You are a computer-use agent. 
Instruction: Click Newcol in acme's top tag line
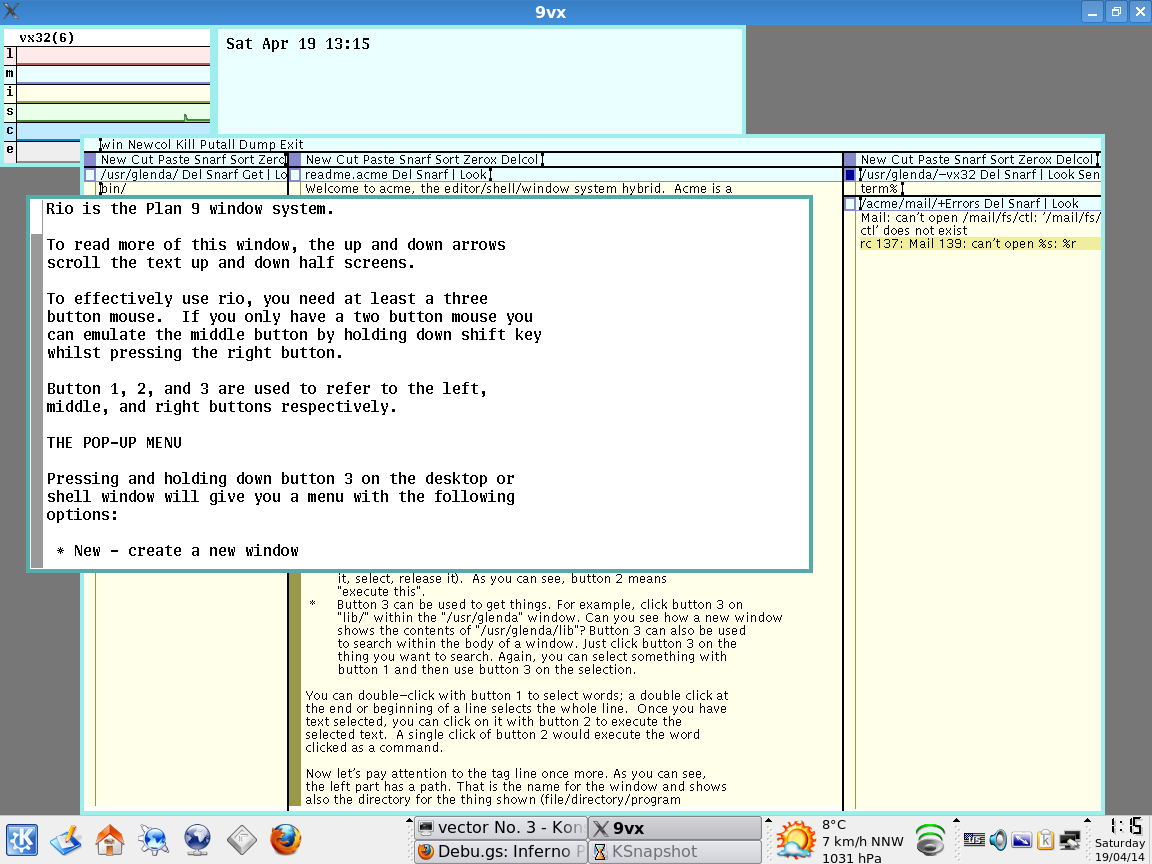click(x=149, y=145)
